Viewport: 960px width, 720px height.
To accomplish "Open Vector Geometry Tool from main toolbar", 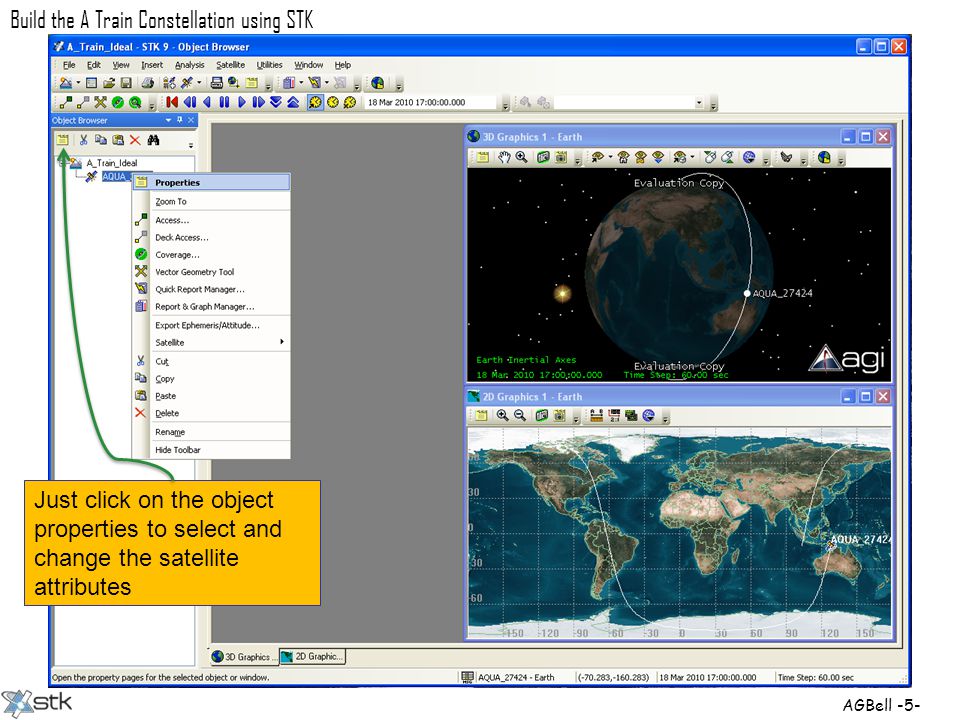I will tap(100, 102).
